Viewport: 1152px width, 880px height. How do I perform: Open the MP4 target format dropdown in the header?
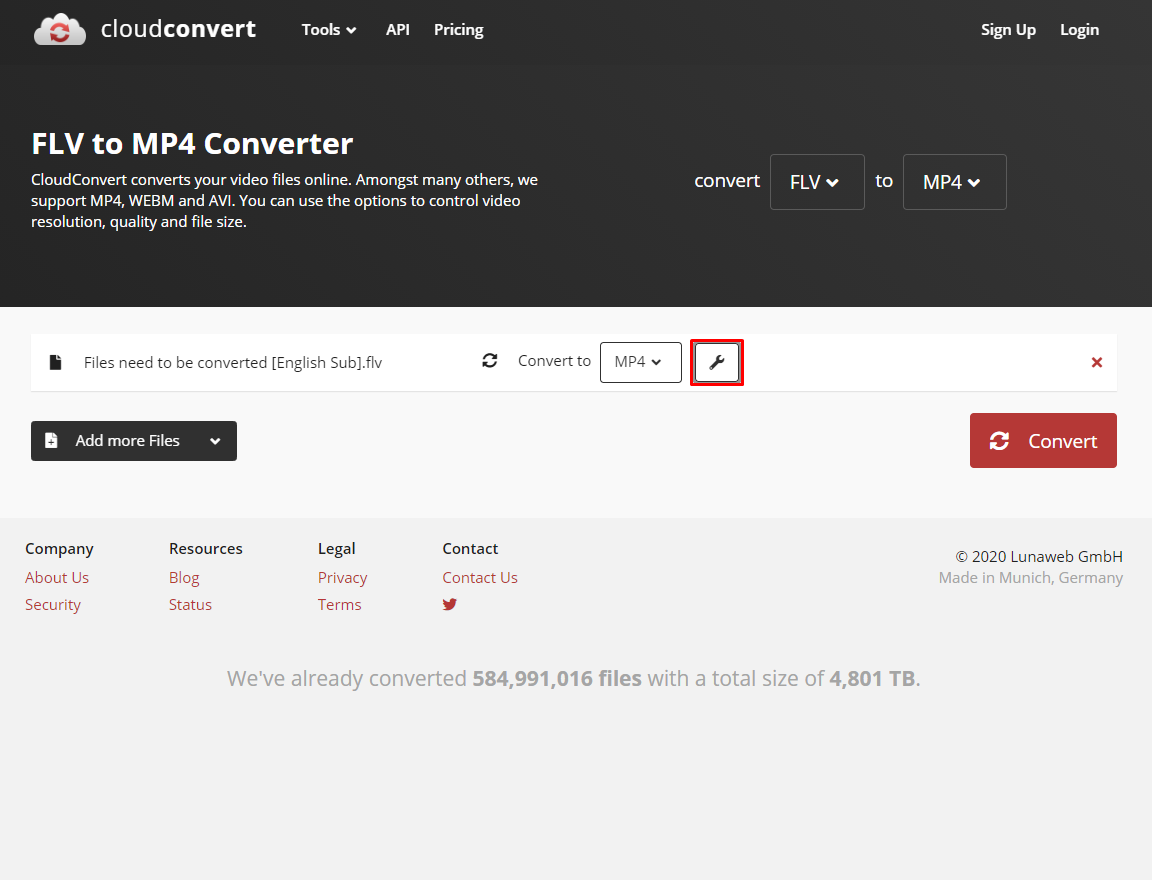point(954,182)
